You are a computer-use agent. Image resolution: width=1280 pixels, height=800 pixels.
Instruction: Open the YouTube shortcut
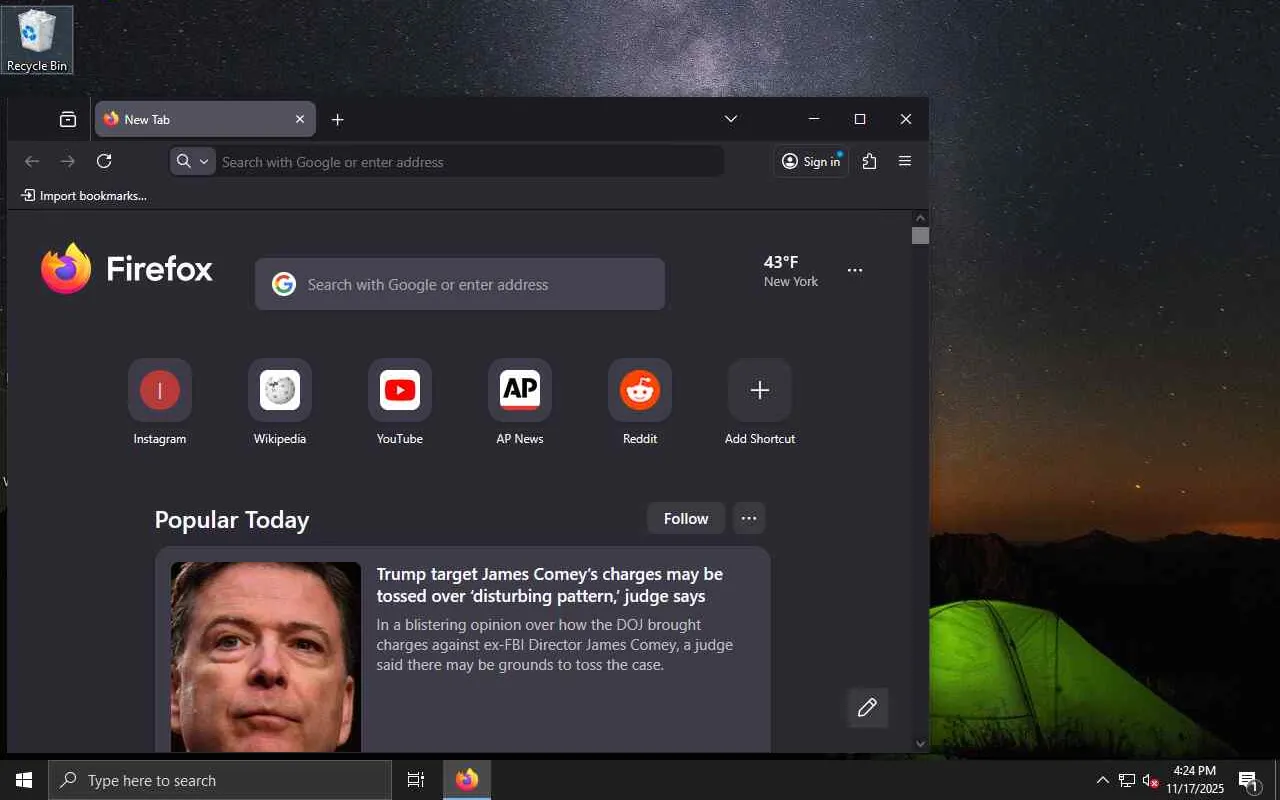click(x=400, y=402)
